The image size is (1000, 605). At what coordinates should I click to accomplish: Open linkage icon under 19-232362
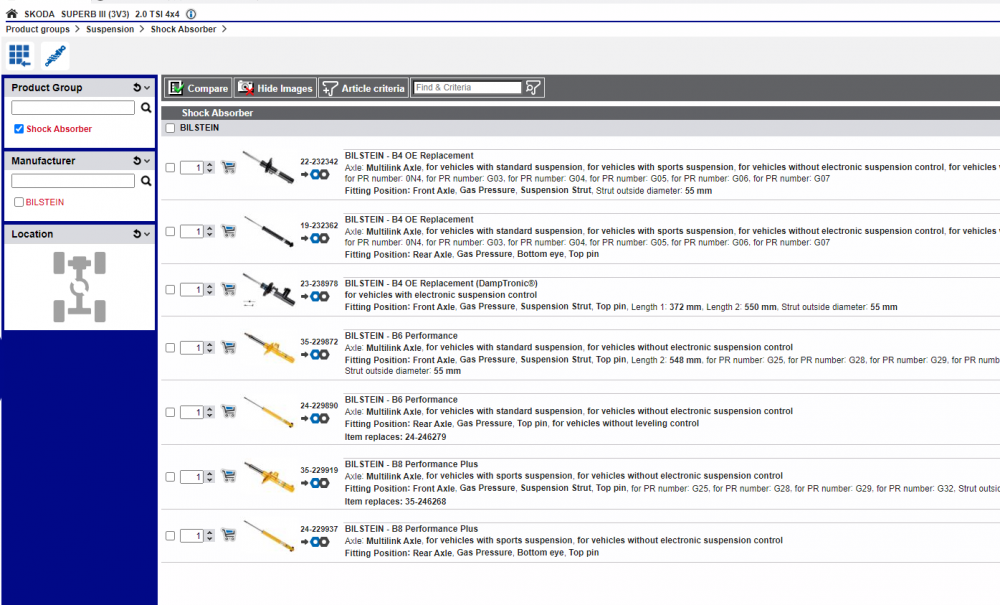click(316, 238)
